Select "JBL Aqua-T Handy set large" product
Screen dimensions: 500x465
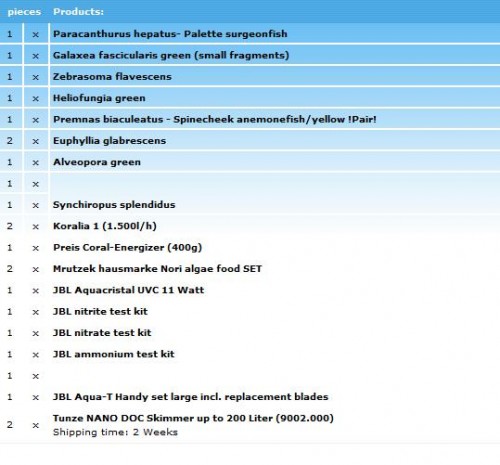pyautogui.click(x=191, y=397)
